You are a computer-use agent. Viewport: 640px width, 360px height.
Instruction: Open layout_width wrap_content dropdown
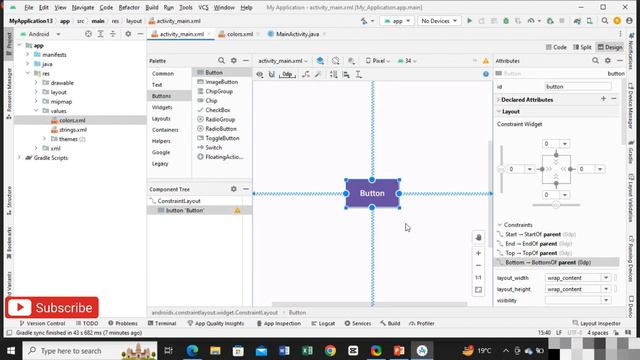pyautogui.click(x=606, y=278)
